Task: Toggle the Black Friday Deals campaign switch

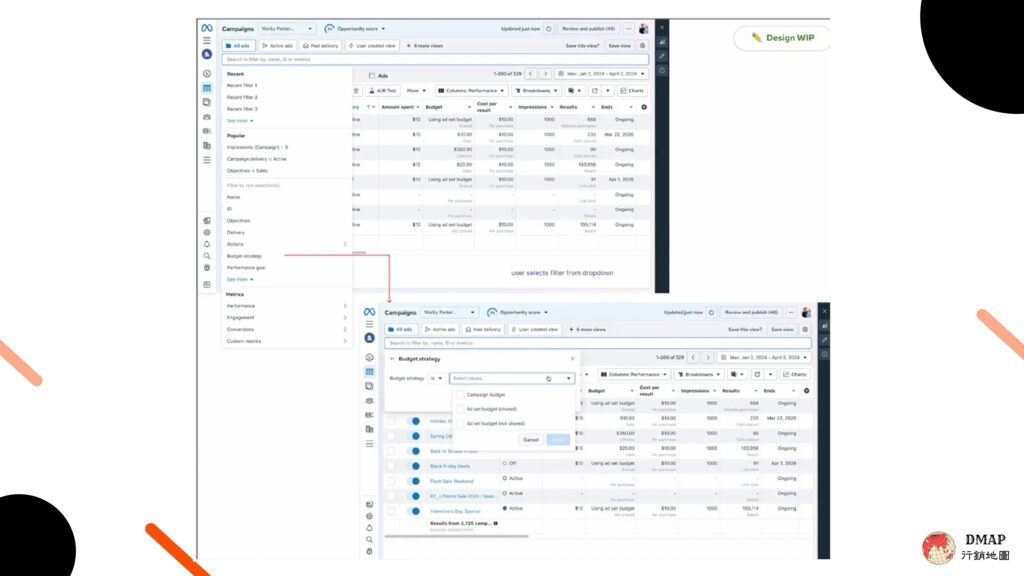Action: pyautogui.click(x=414, y=466)
